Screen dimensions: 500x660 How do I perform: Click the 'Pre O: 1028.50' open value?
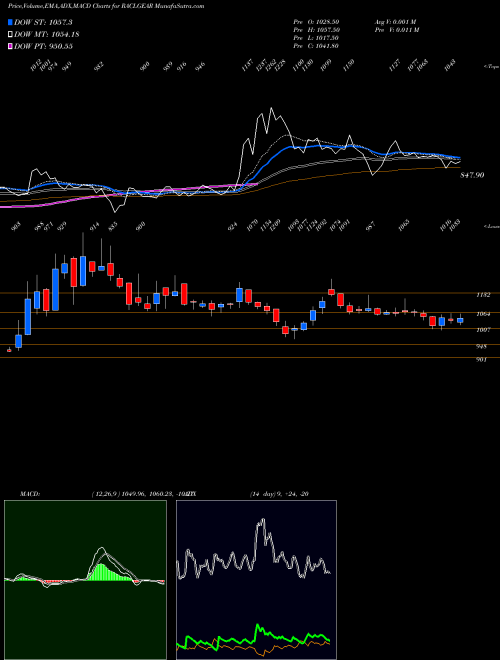click(x=316, y=21)
